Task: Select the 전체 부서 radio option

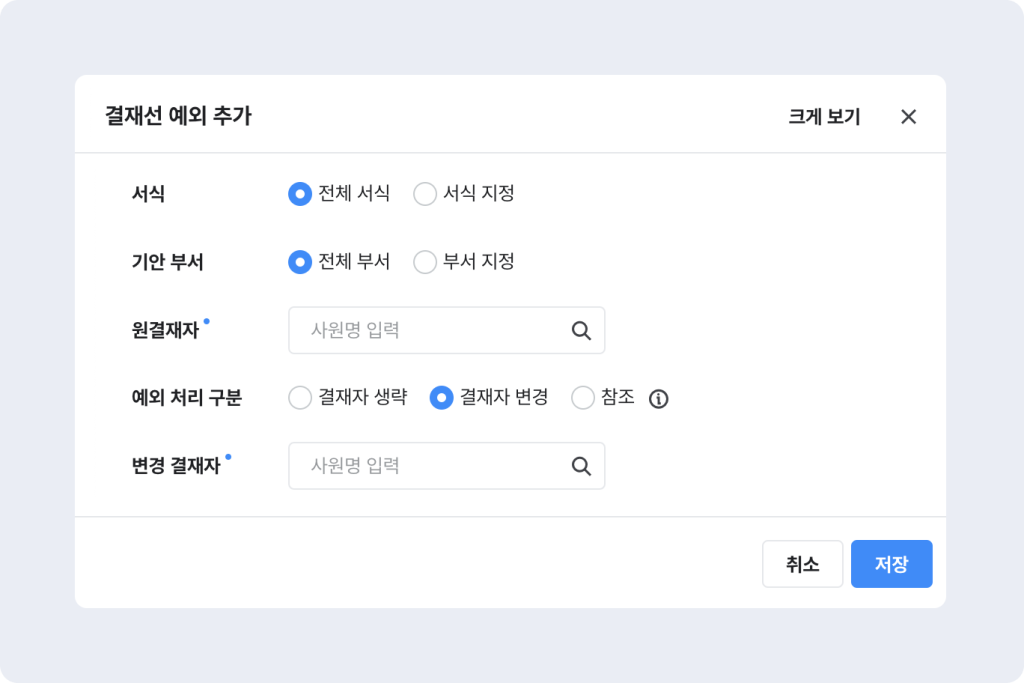Action: tap(300, 262)
